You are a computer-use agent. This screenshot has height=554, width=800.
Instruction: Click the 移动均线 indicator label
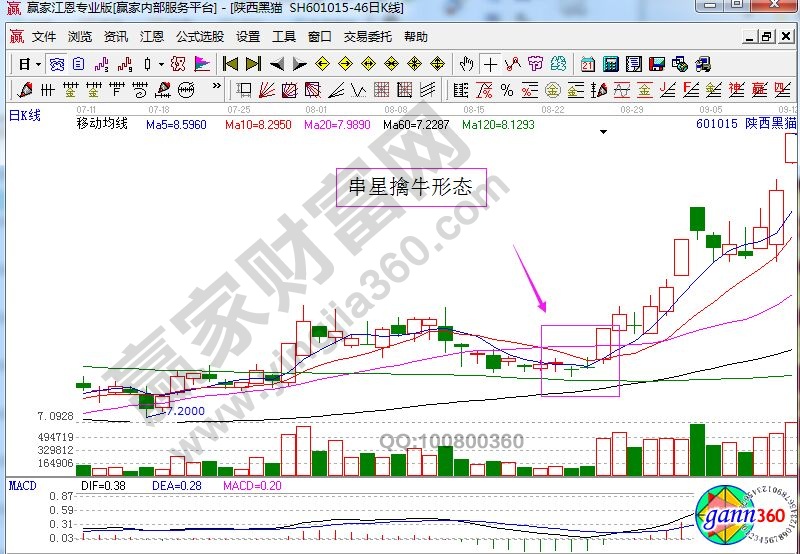102,124
